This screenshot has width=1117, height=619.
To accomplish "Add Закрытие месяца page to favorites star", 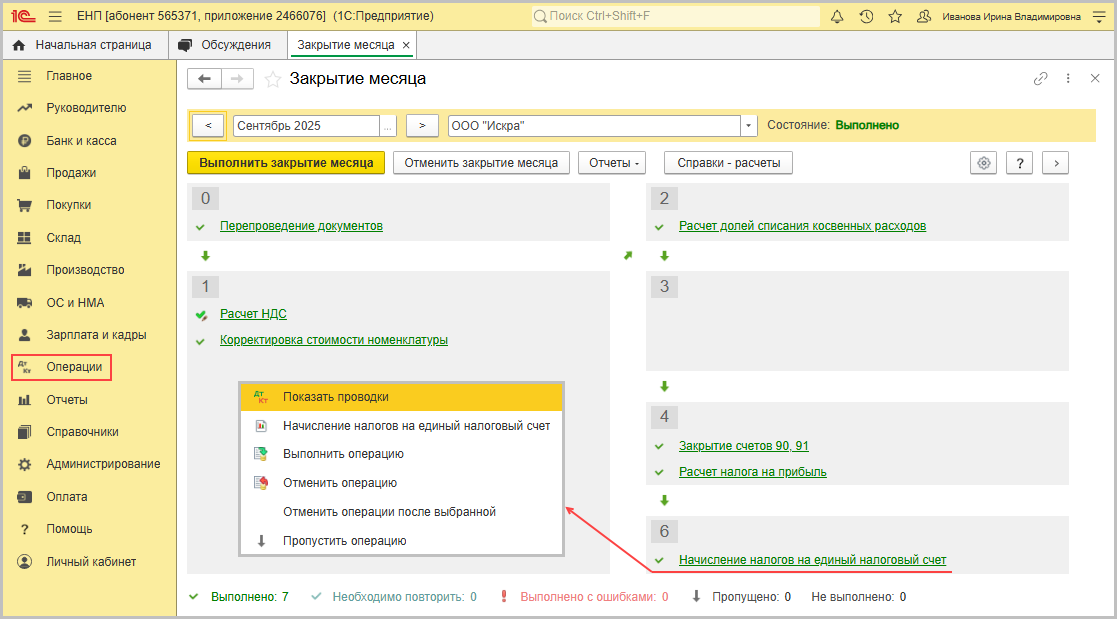I will pos(272,79).
